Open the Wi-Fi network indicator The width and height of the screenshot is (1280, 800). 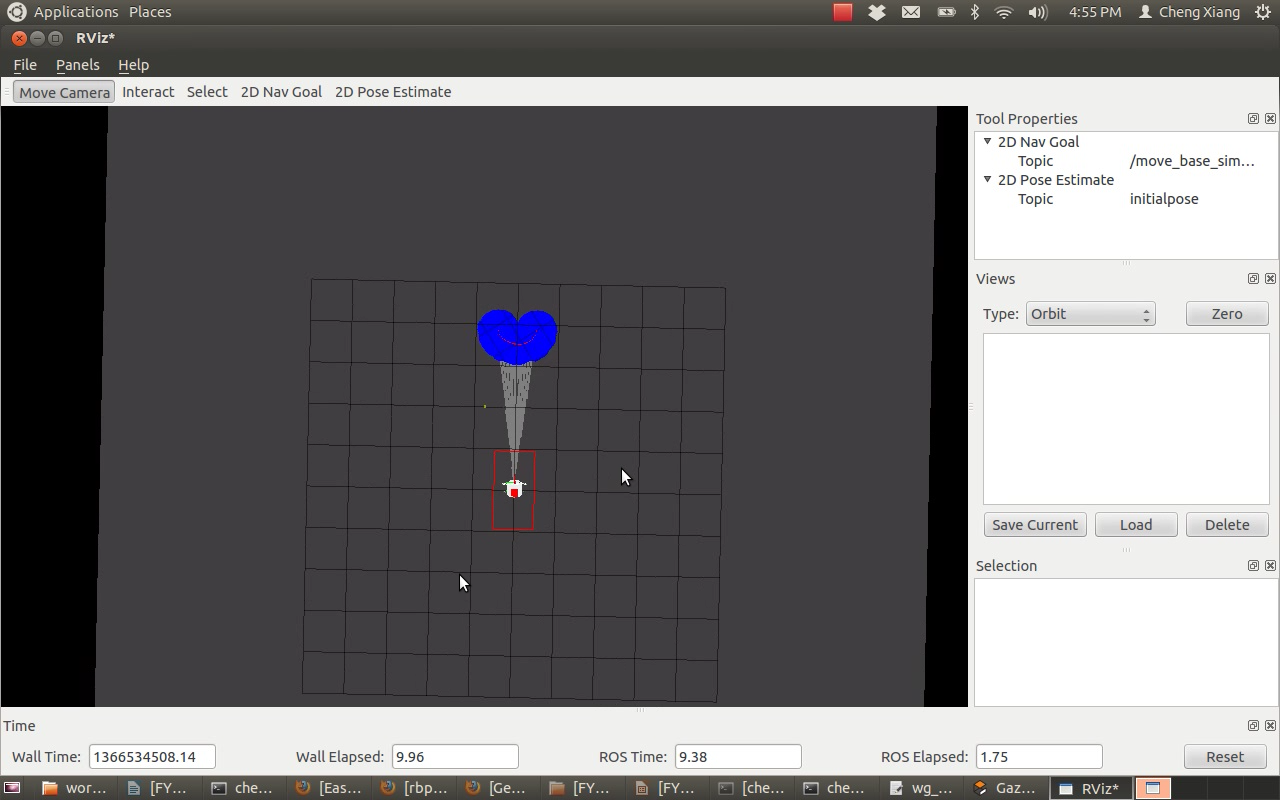click(1004, 12)
